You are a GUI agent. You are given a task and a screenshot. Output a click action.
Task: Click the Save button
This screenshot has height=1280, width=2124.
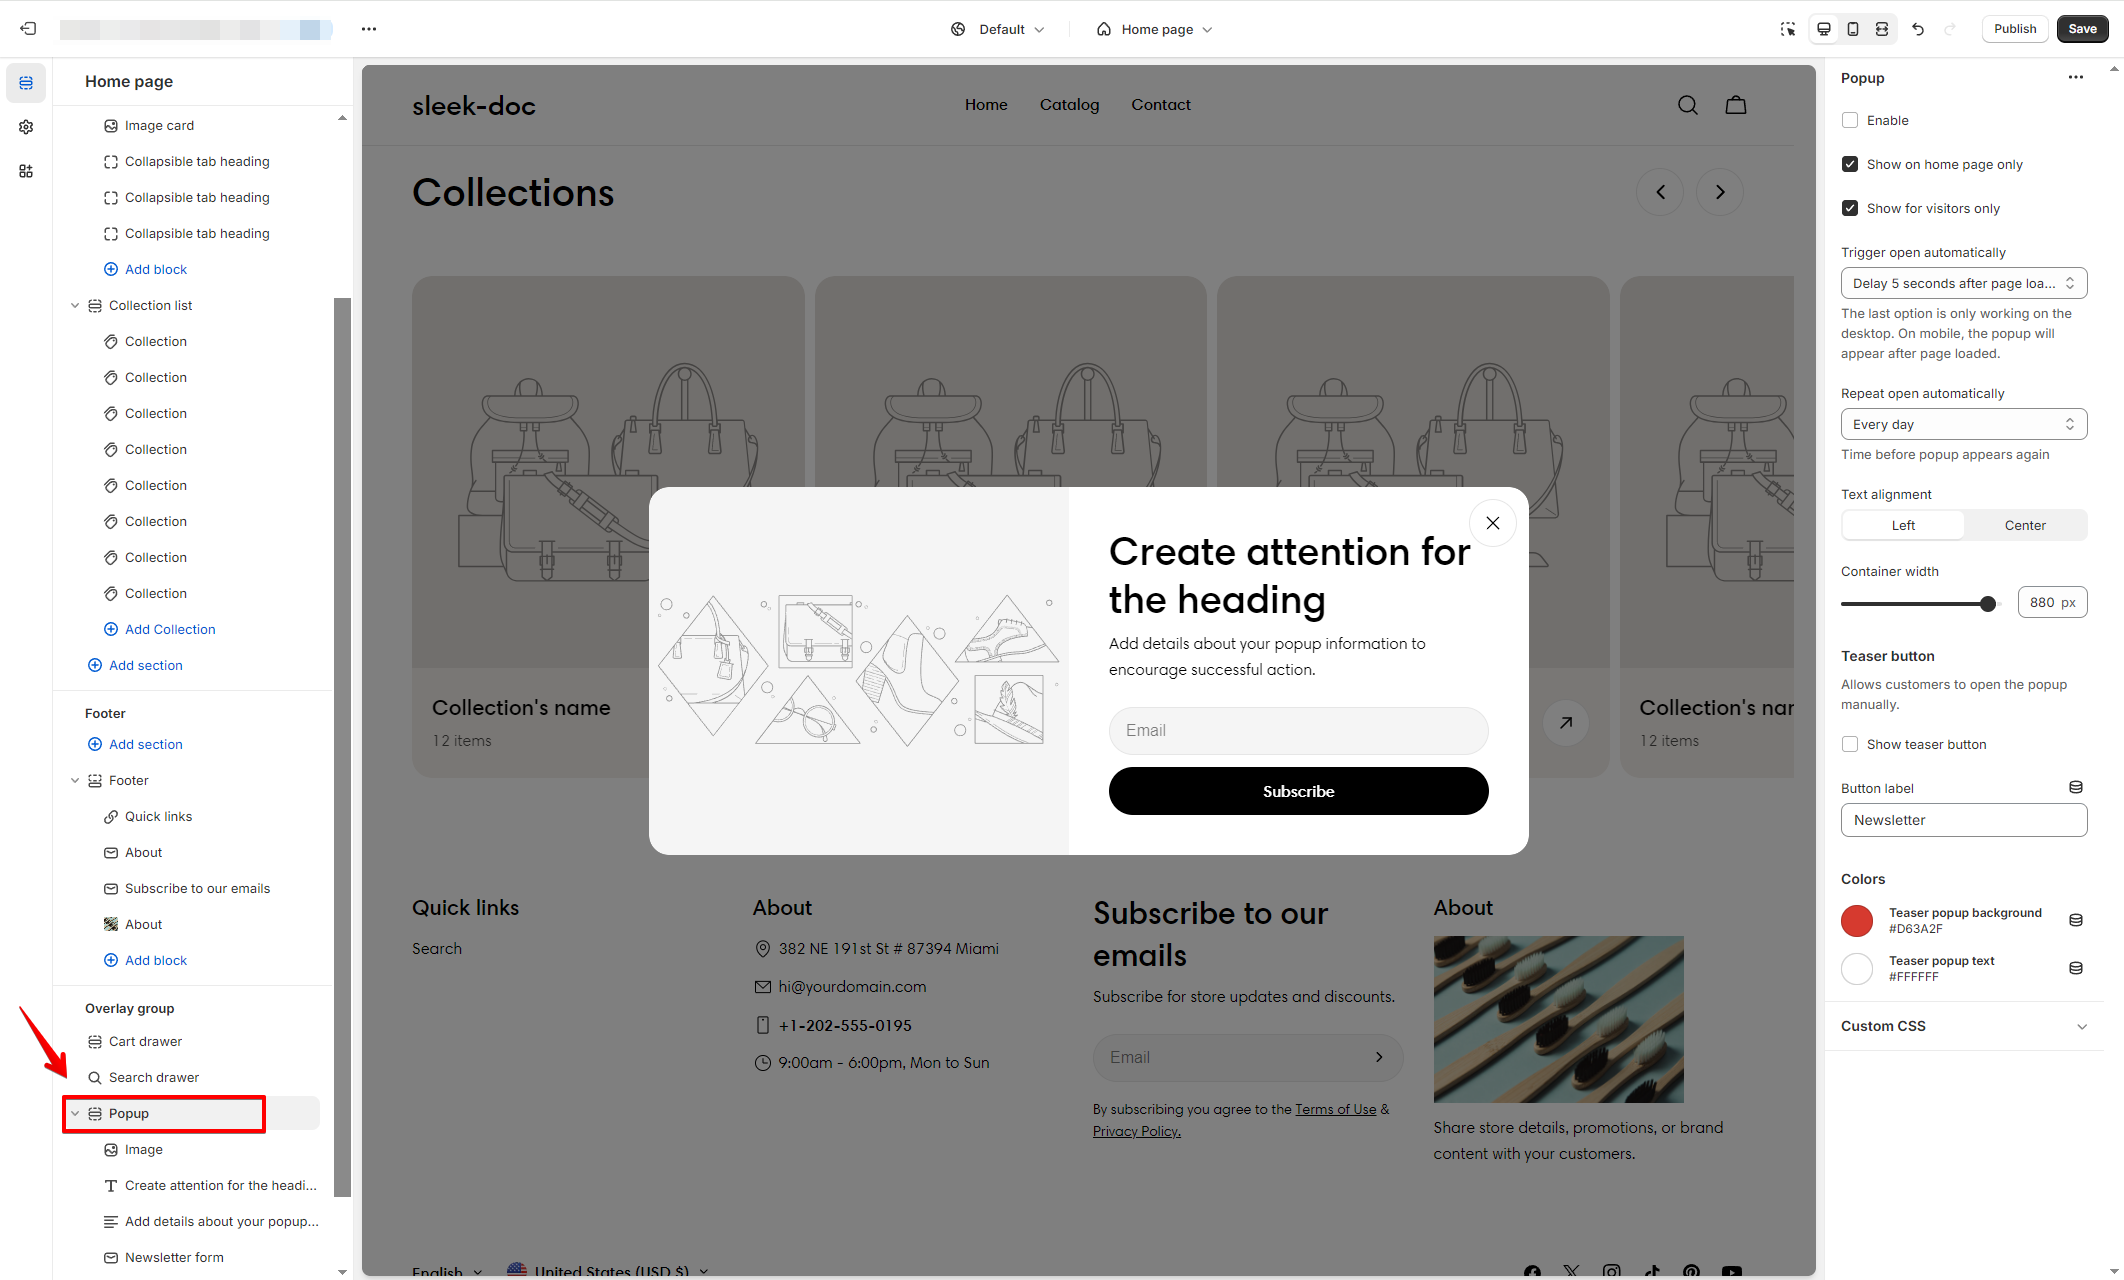(2082, 29)
